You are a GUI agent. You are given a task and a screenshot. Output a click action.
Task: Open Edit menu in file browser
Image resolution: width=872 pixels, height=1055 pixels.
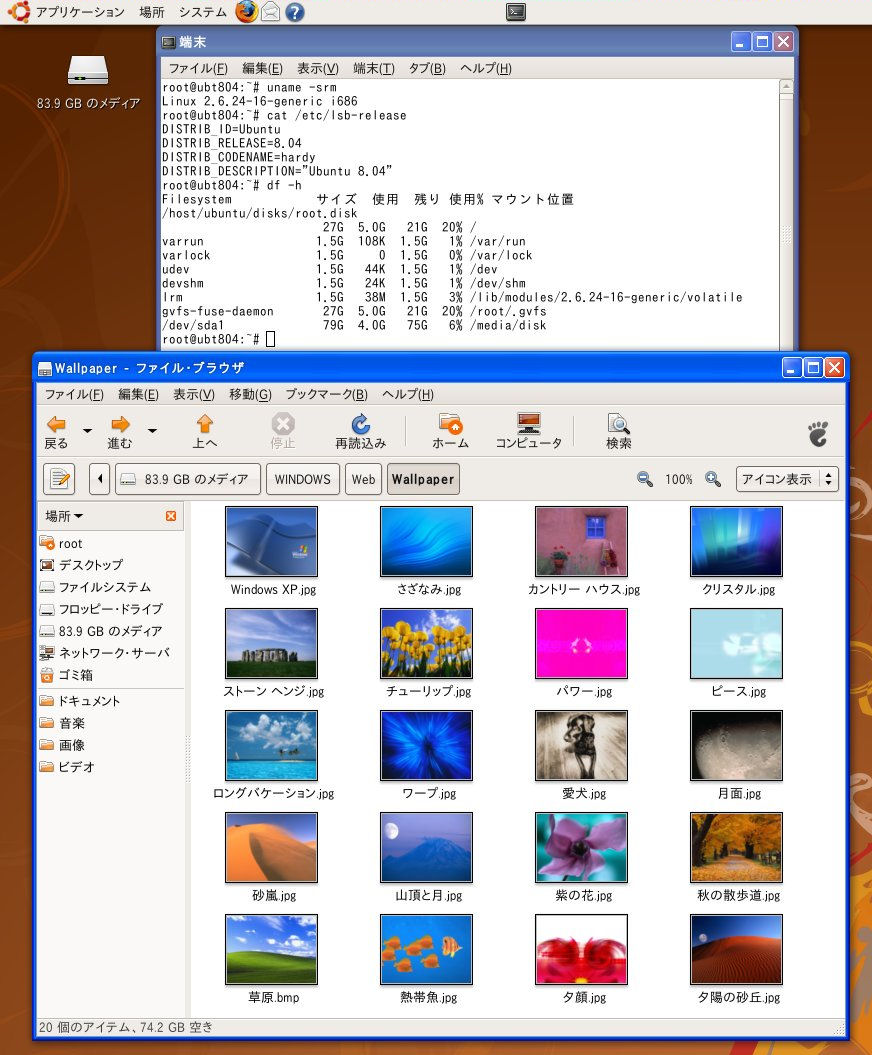[138, 394]
